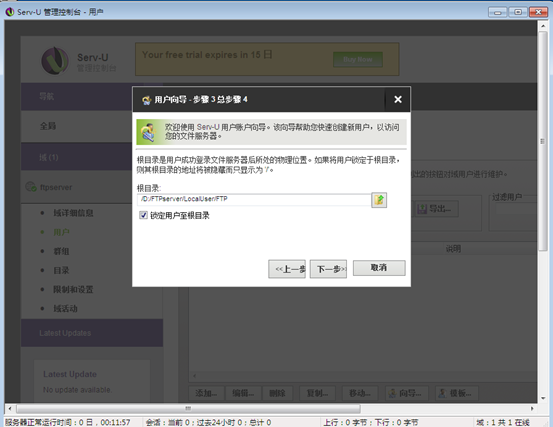Click the horizontal scrollbar left arrow
The image size is (553, 427).
[x=10, y=409]
